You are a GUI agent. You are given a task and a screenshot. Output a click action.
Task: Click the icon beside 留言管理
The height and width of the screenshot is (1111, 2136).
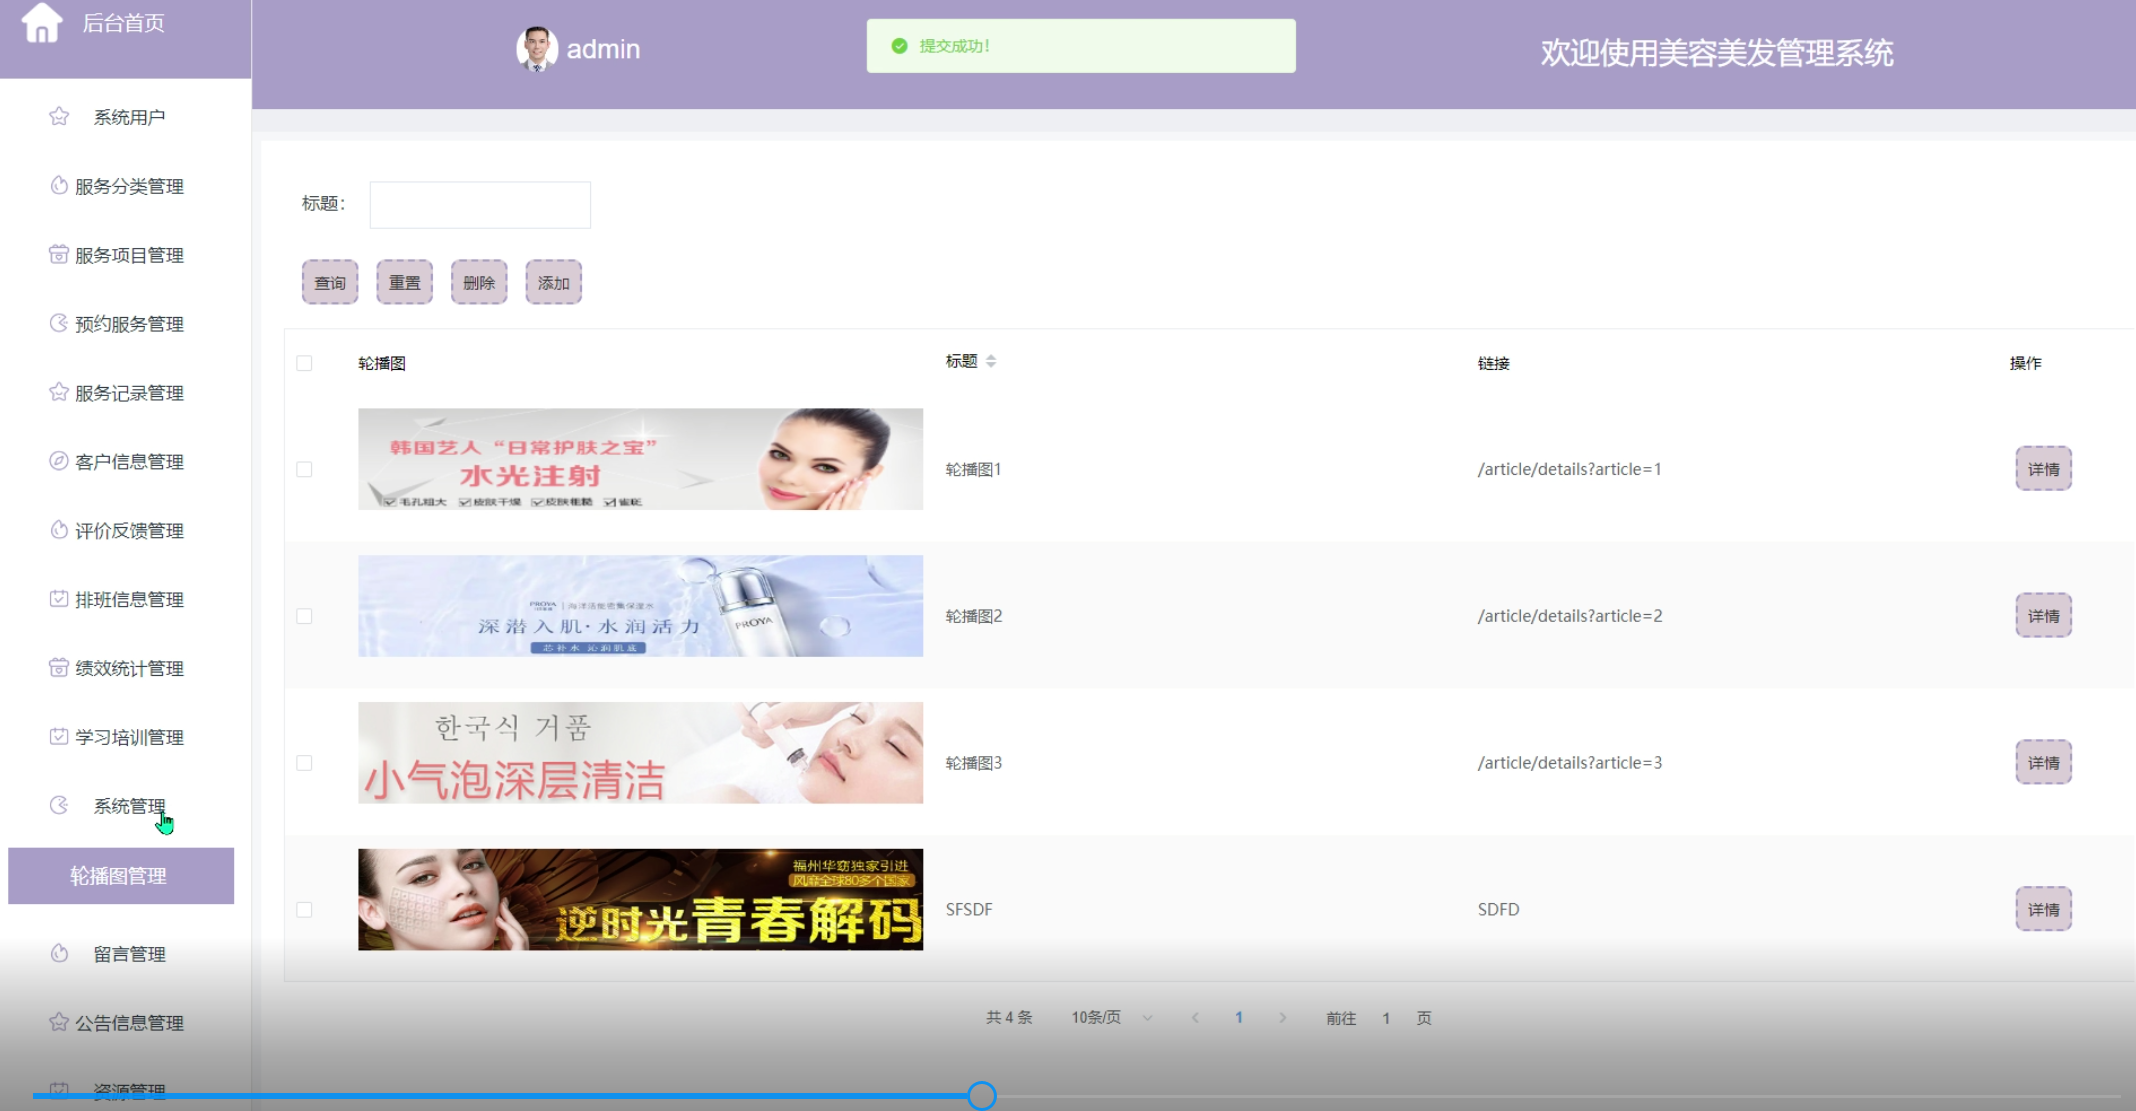[x=59, y=953]
